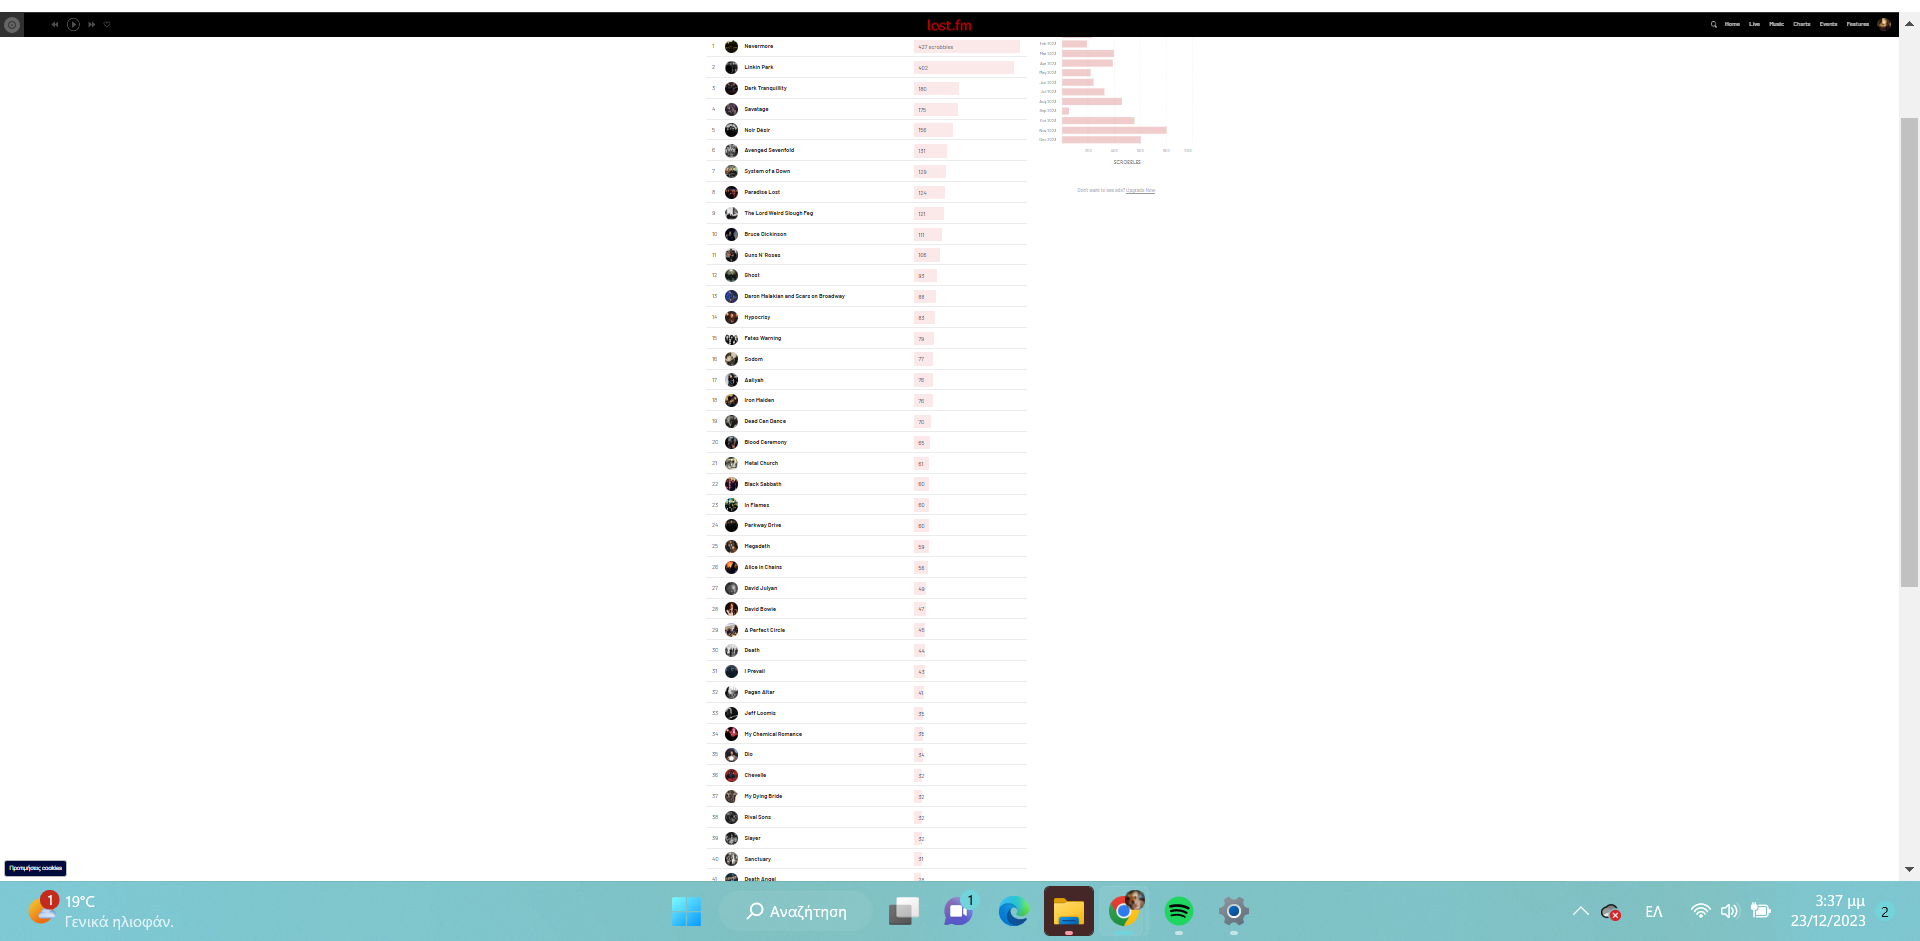Image resolution: width=1920 pixels, height=941 pixels.
Task: Click the Bruce Dickinson artist avatar
Action: [x=731, y=234]
